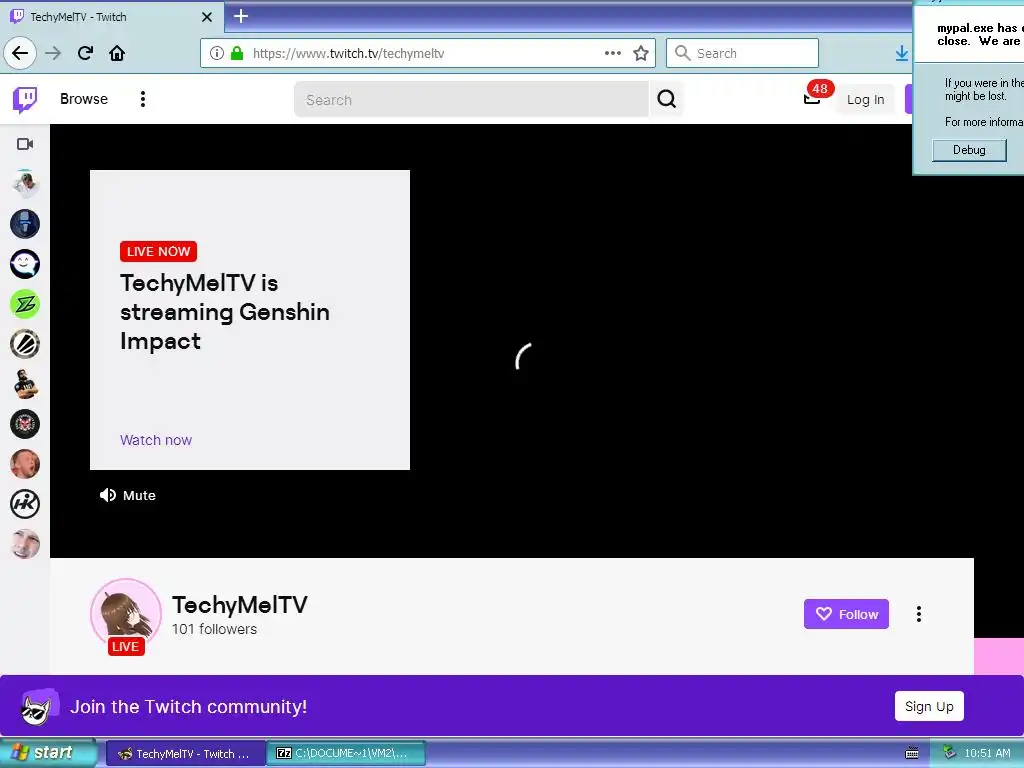Open sidebar channel with red-haired face avatar
The image size is (1024, 768).
(25, 464)
